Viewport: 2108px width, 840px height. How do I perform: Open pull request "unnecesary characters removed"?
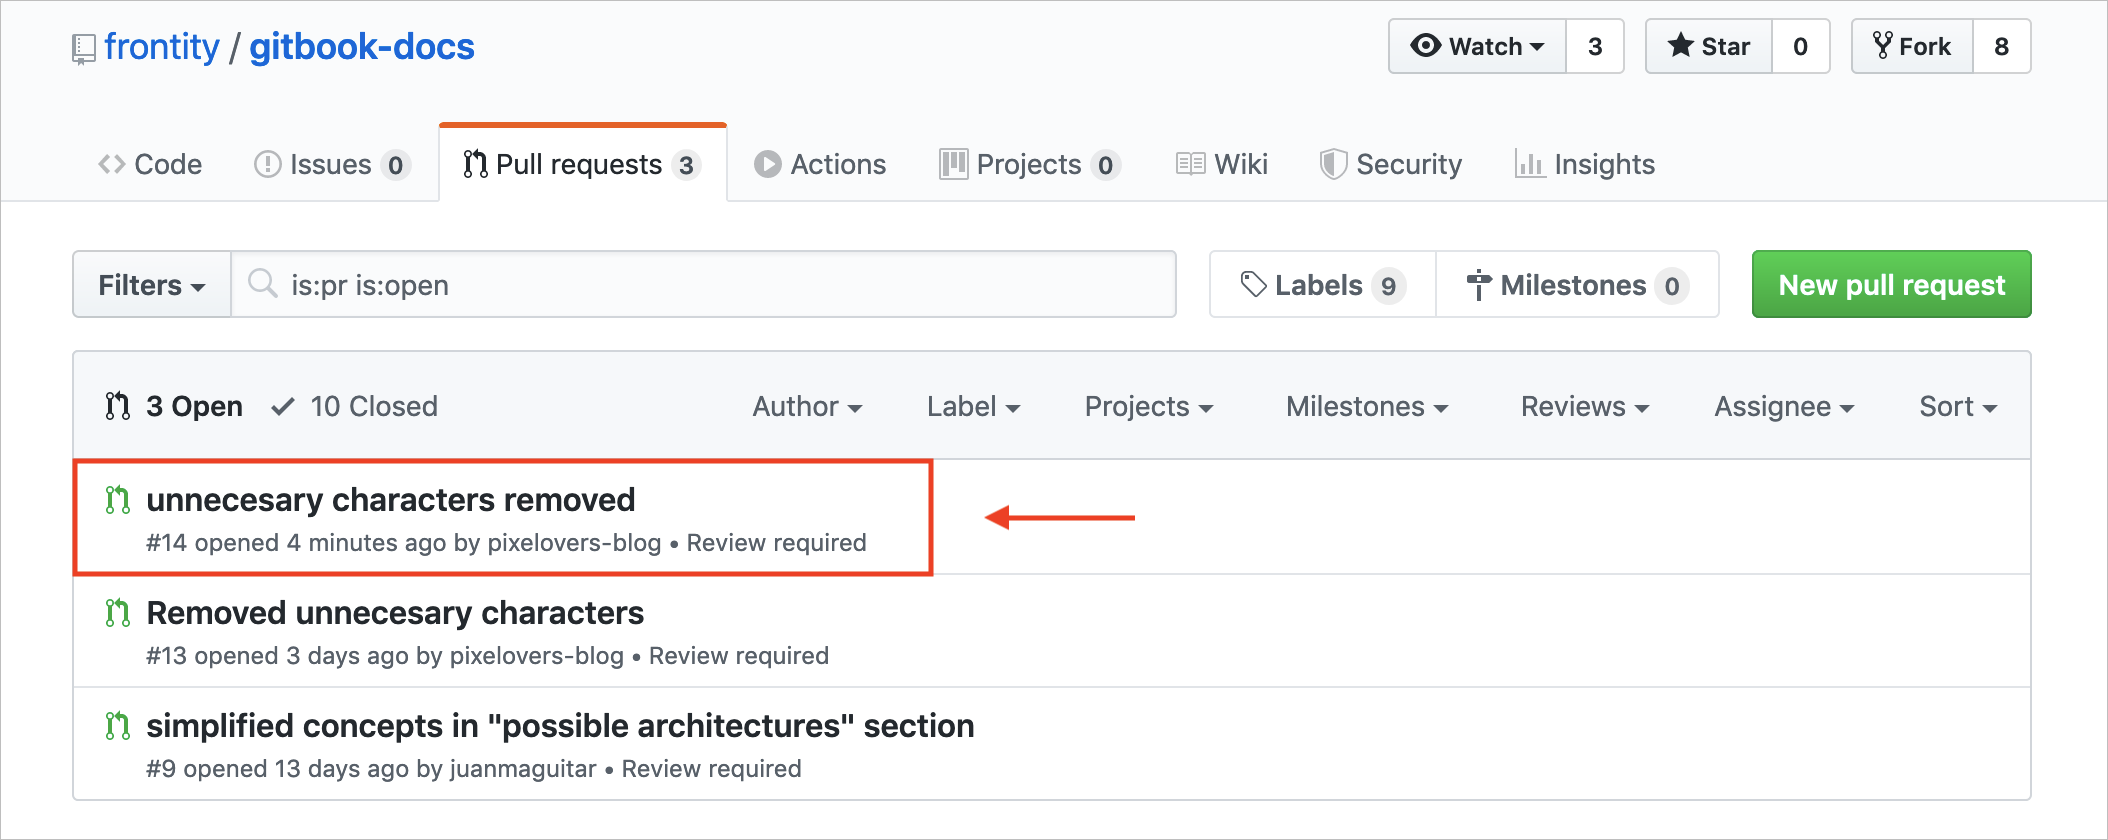[391, 499]
